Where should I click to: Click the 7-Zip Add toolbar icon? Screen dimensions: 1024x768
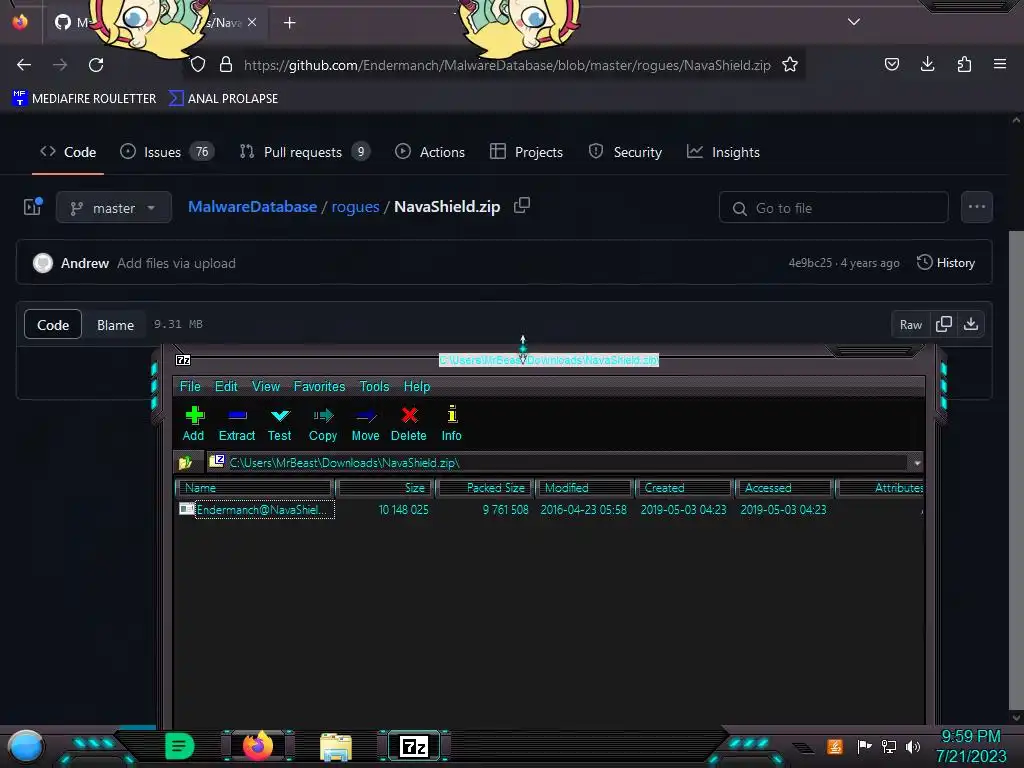(x=194, y=415)
